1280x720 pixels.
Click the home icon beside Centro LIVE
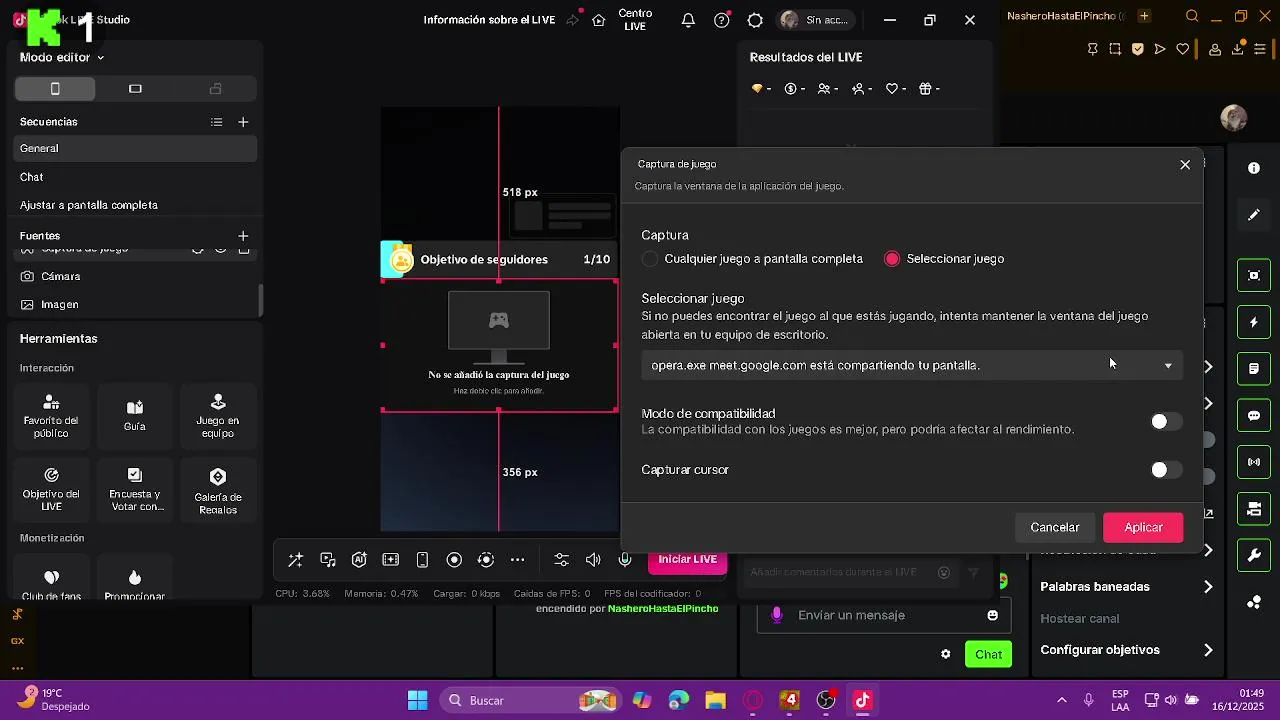[x=599, y=20]
